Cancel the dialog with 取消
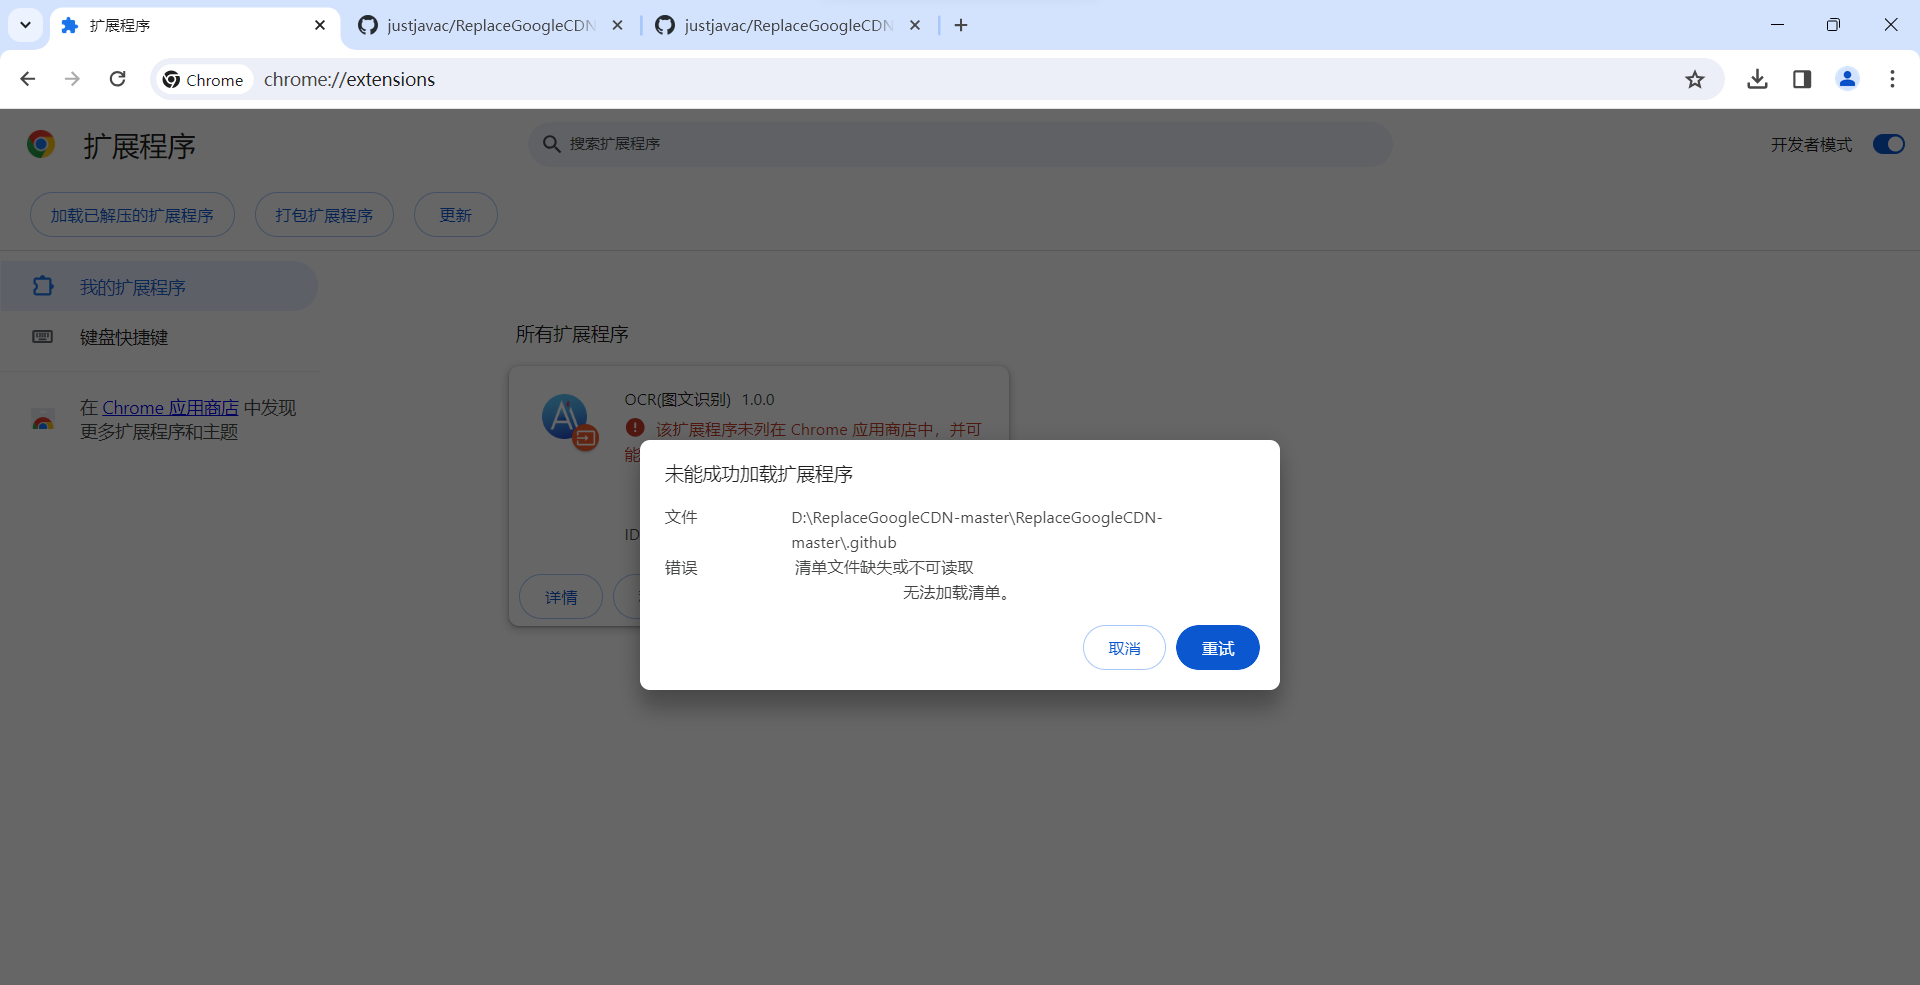The image size is (1920, 985). coord(1124,647)
